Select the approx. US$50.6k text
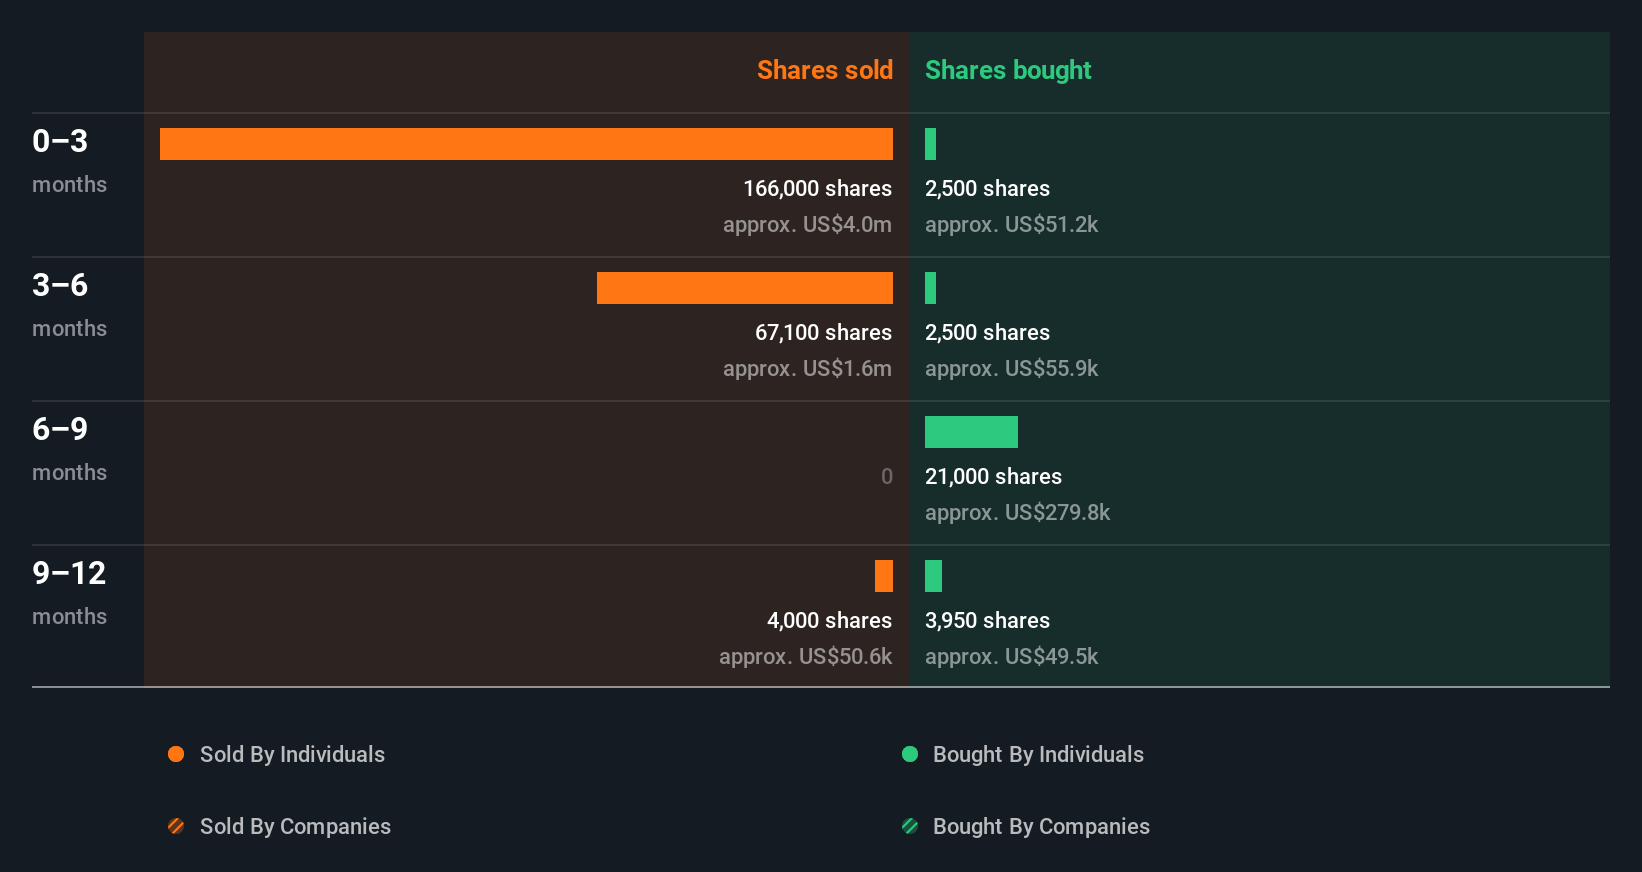 point(805,656)
